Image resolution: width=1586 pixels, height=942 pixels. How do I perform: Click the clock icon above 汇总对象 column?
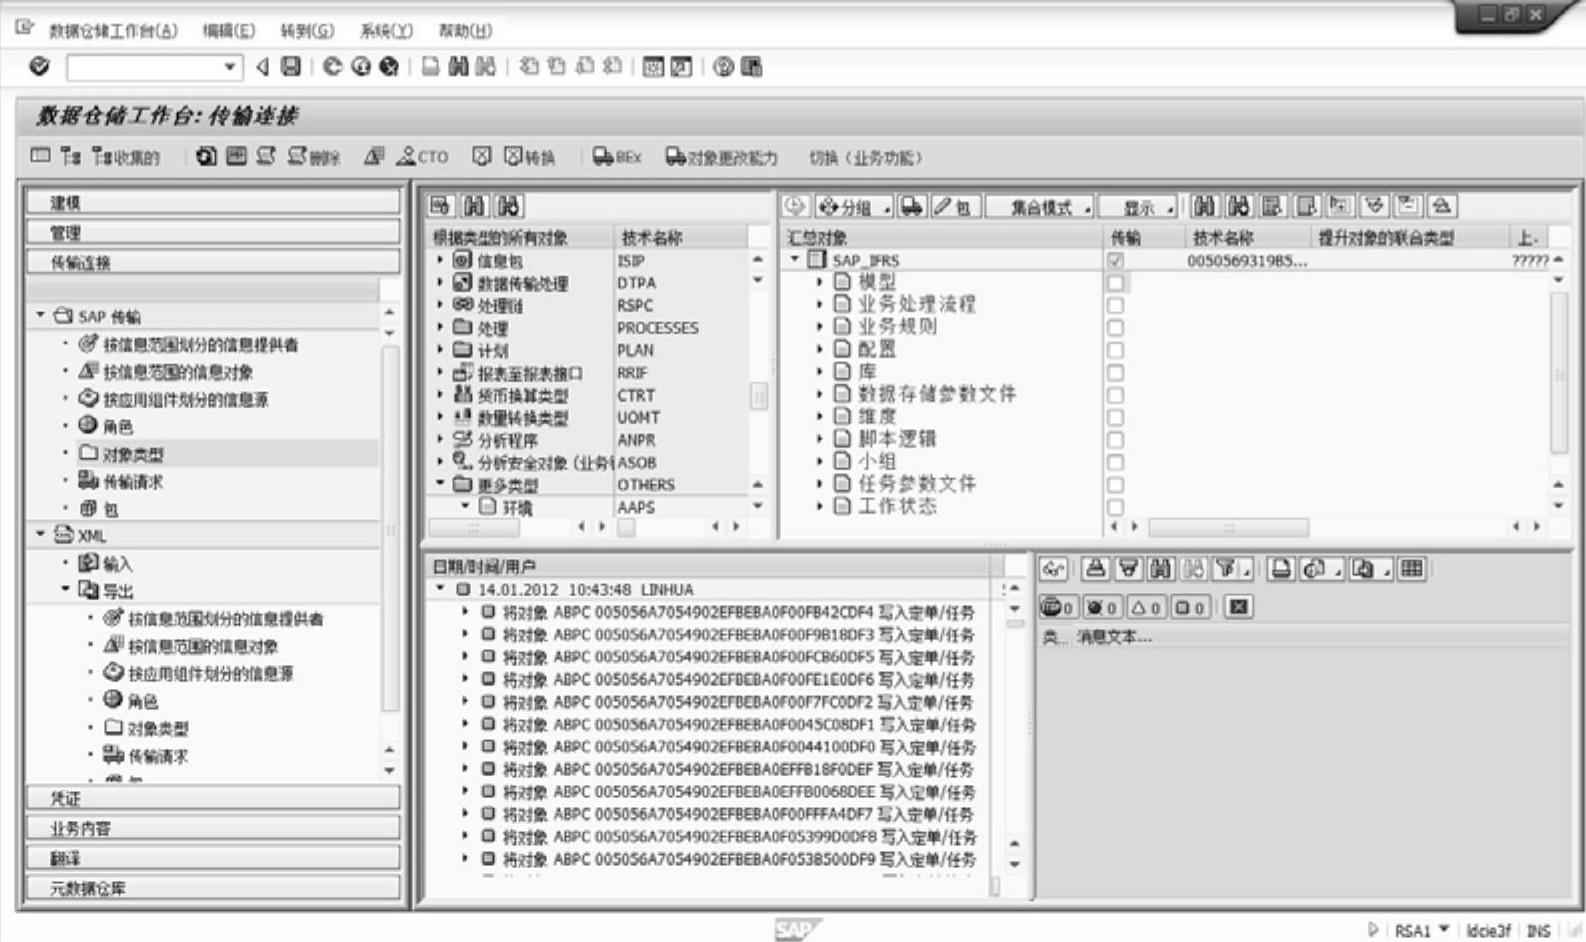click(x=795, y=206)
